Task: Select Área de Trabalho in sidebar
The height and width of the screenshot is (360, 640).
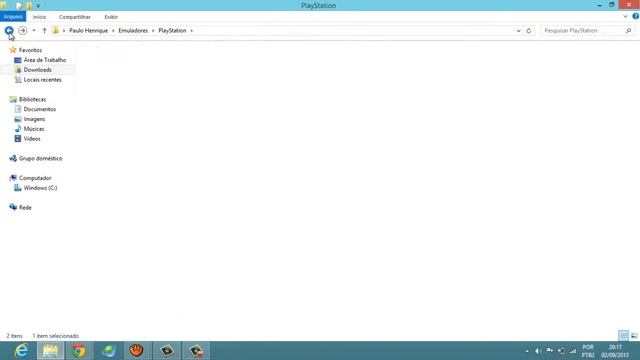Action: pos(44,60)
